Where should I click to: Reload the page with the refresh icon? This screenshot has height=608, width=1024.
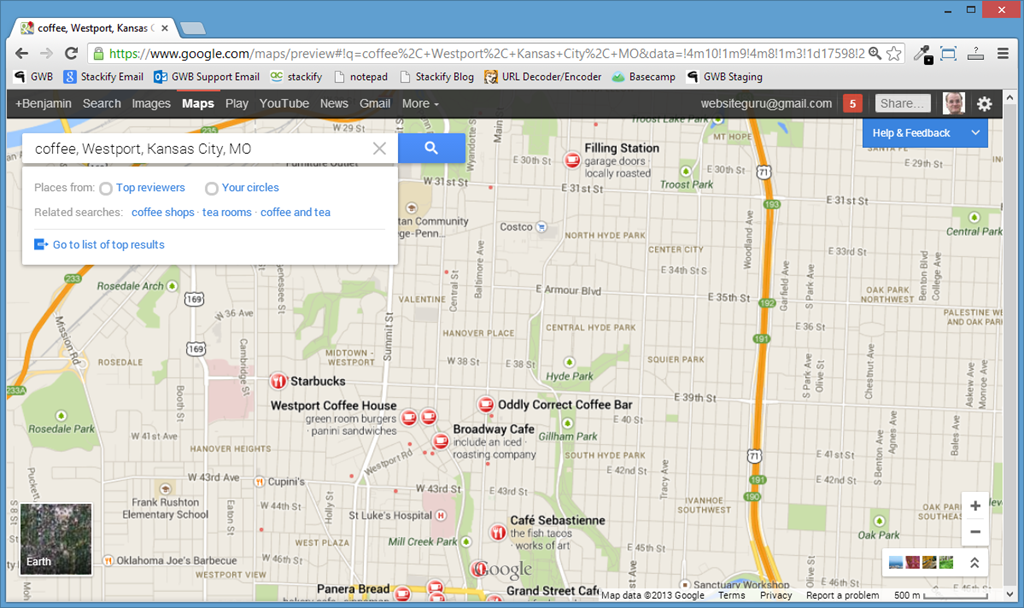click(x=71, y=54)
